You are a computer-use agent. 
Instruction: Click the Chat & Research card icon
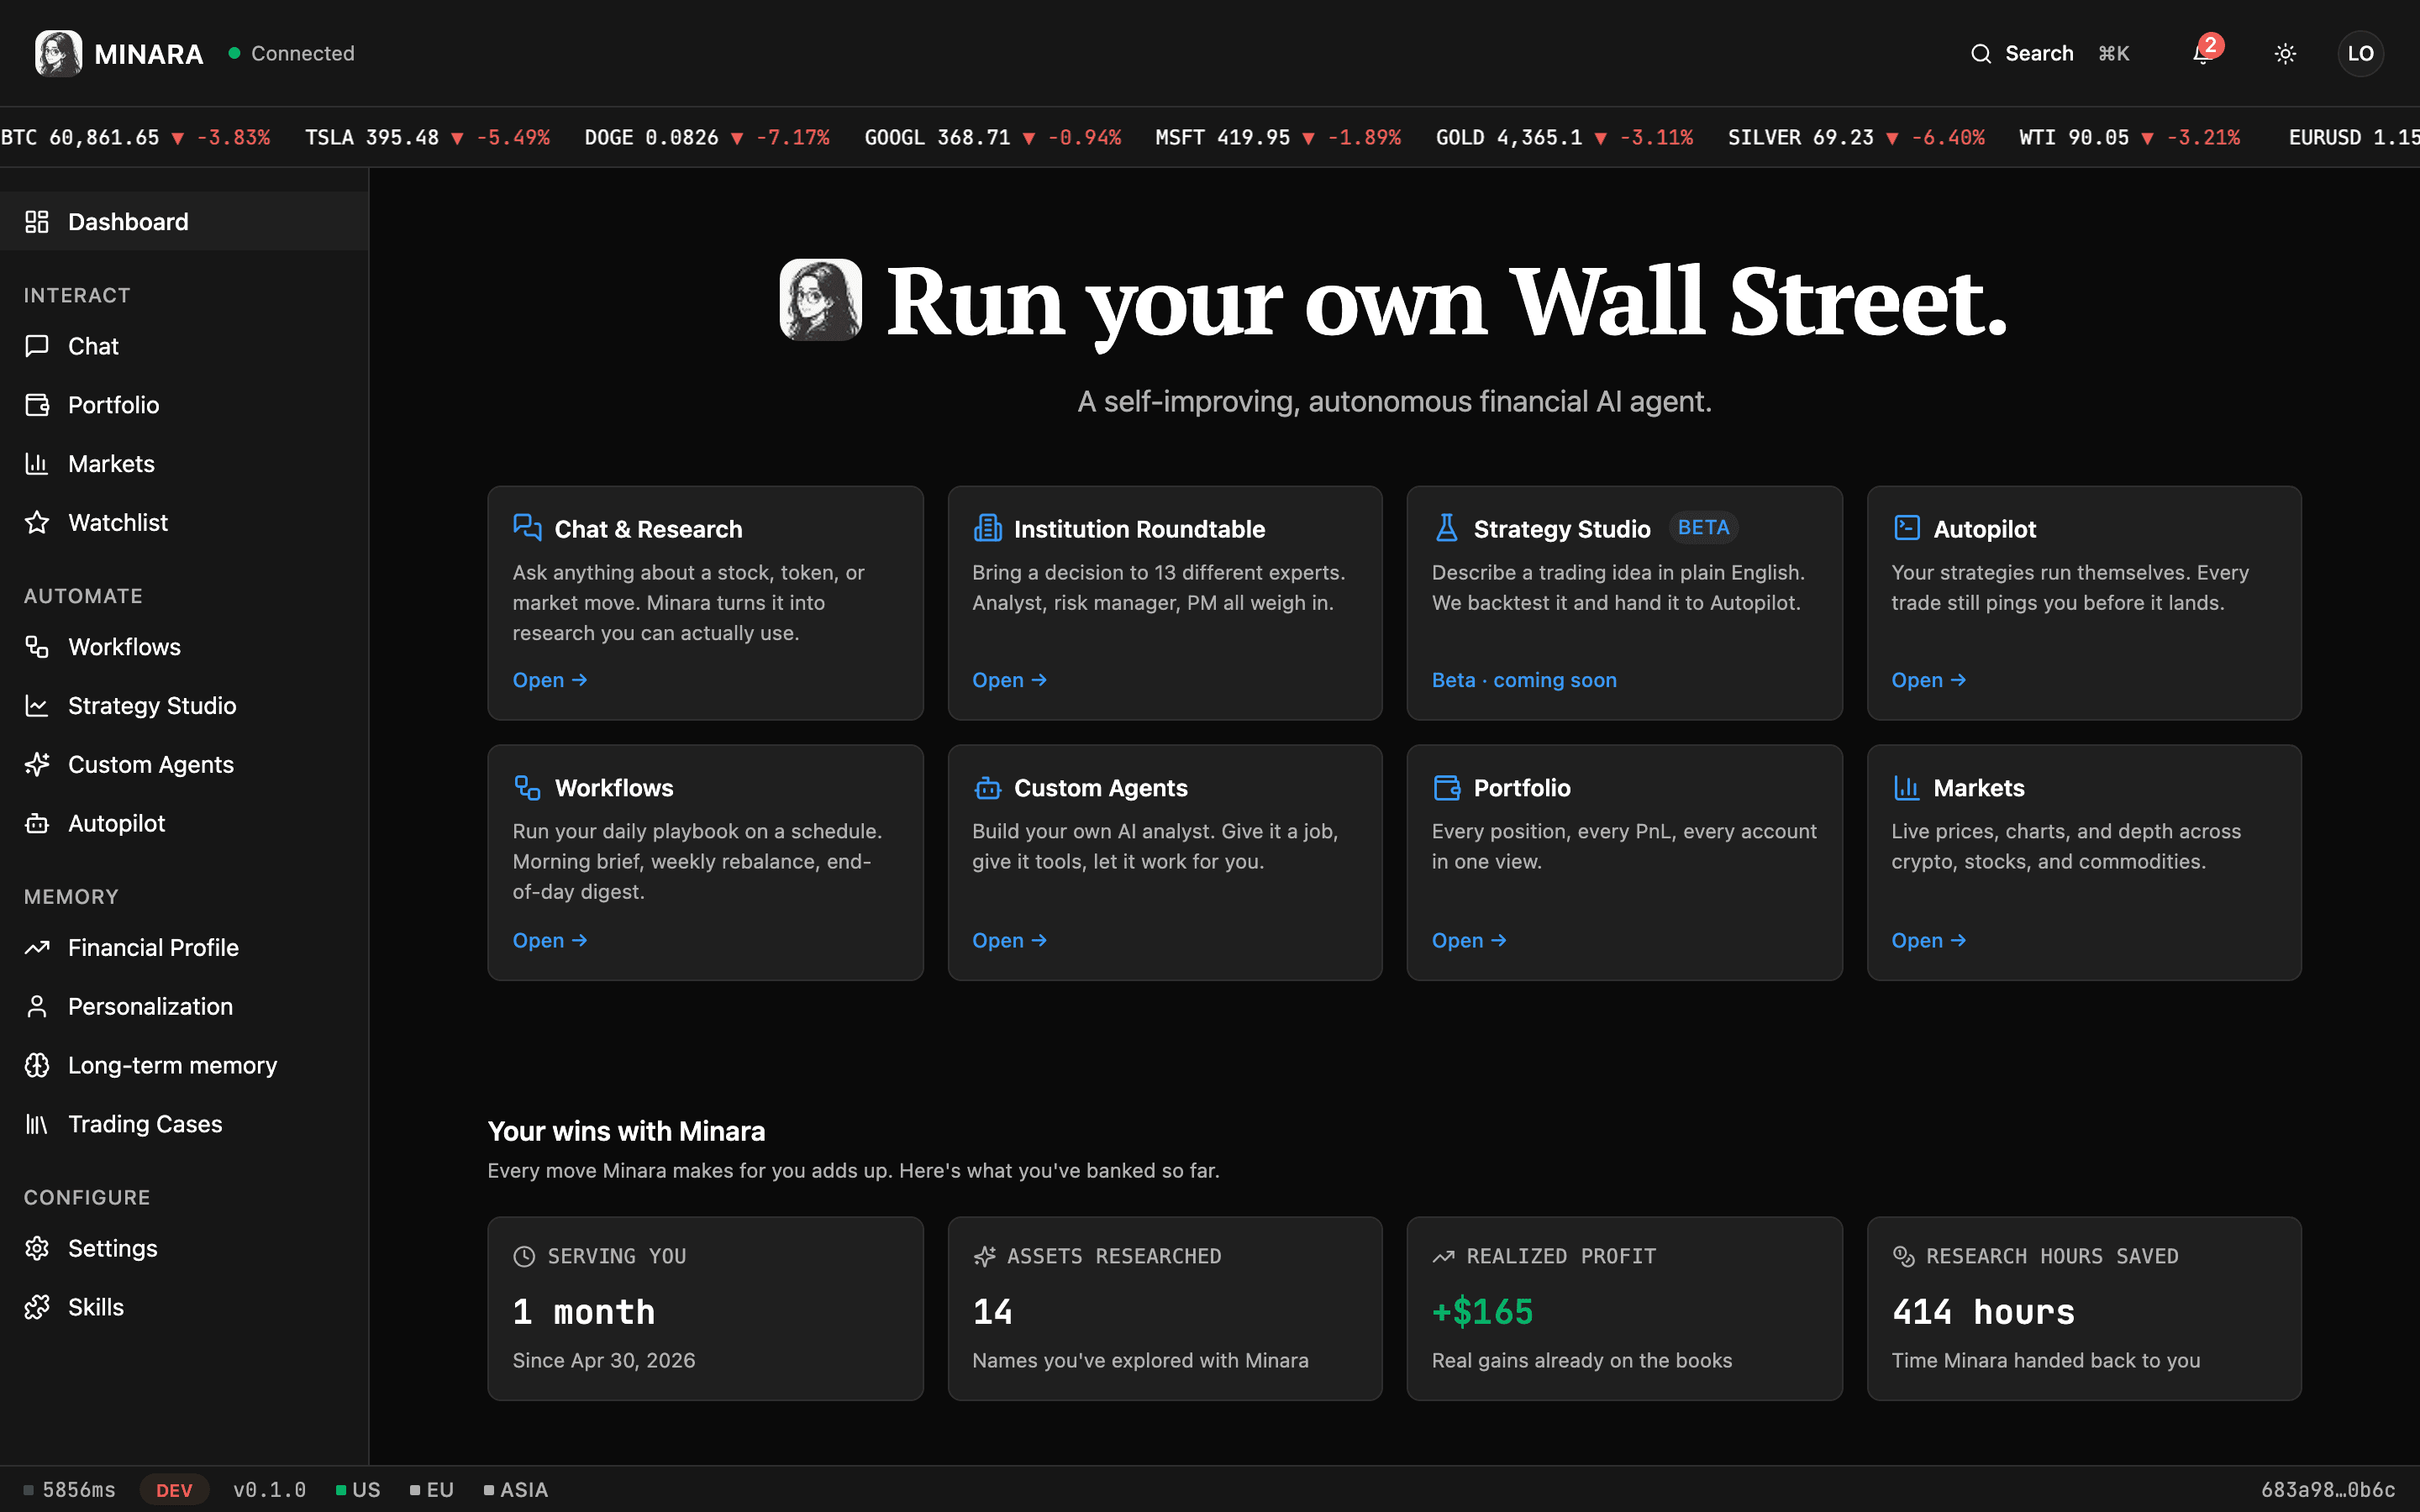click(527, 528)
